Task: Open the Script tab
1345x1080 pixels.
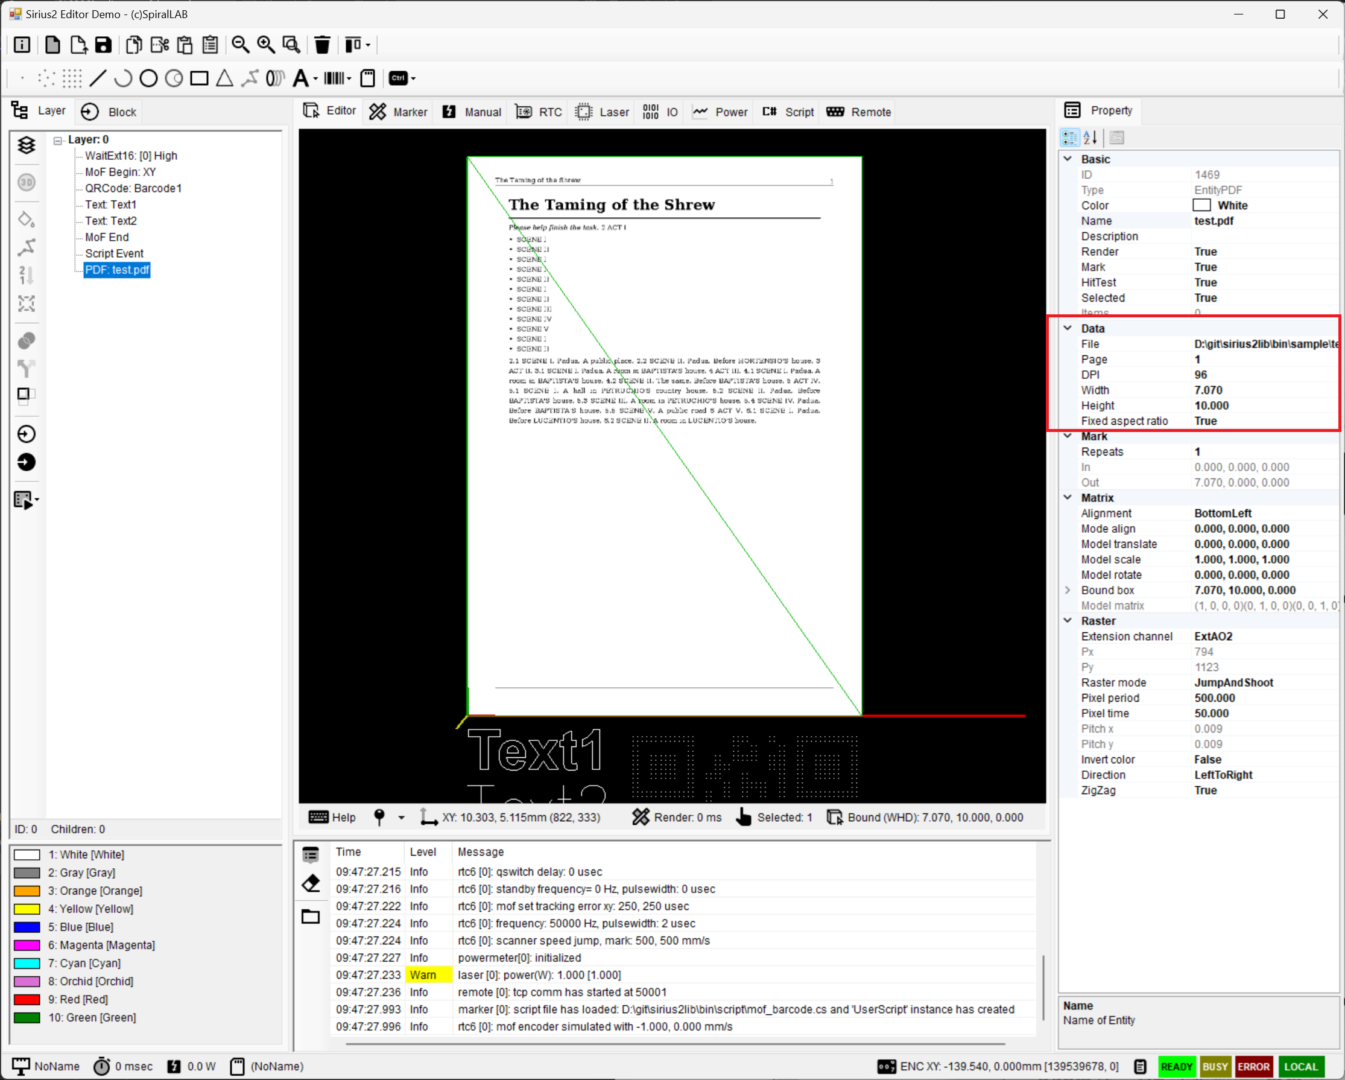Action: click(x=788, y=112)
